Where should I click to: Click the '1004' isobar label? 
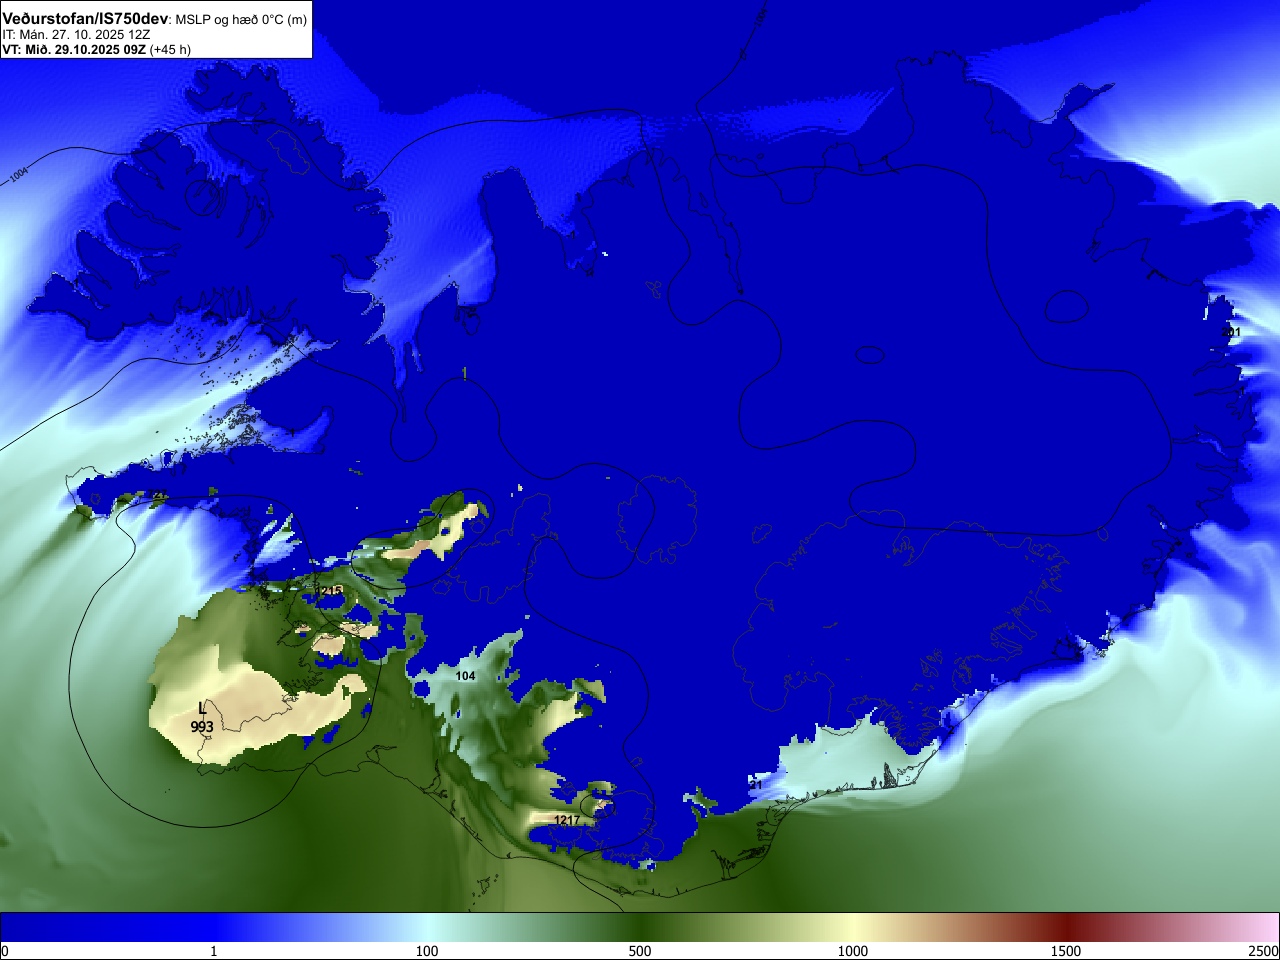(19, 176)
